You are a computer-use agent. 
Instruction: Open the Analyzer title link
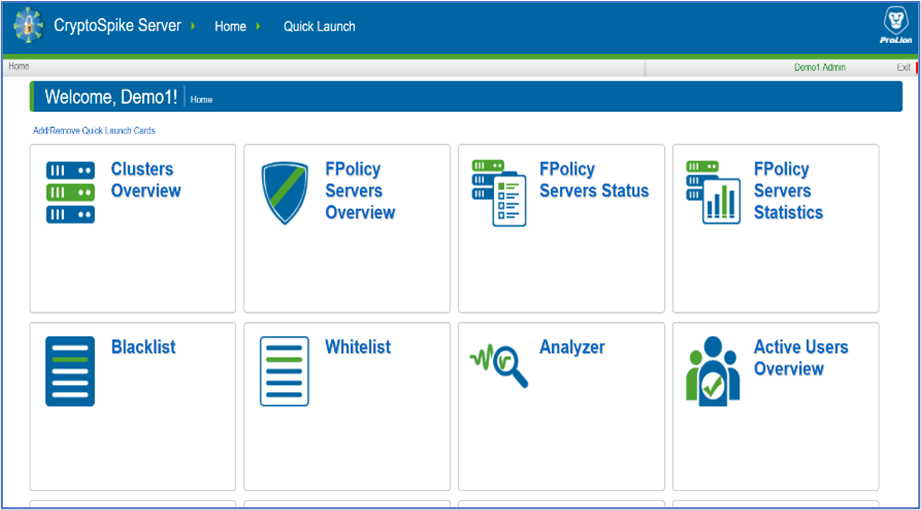(572, 347)
